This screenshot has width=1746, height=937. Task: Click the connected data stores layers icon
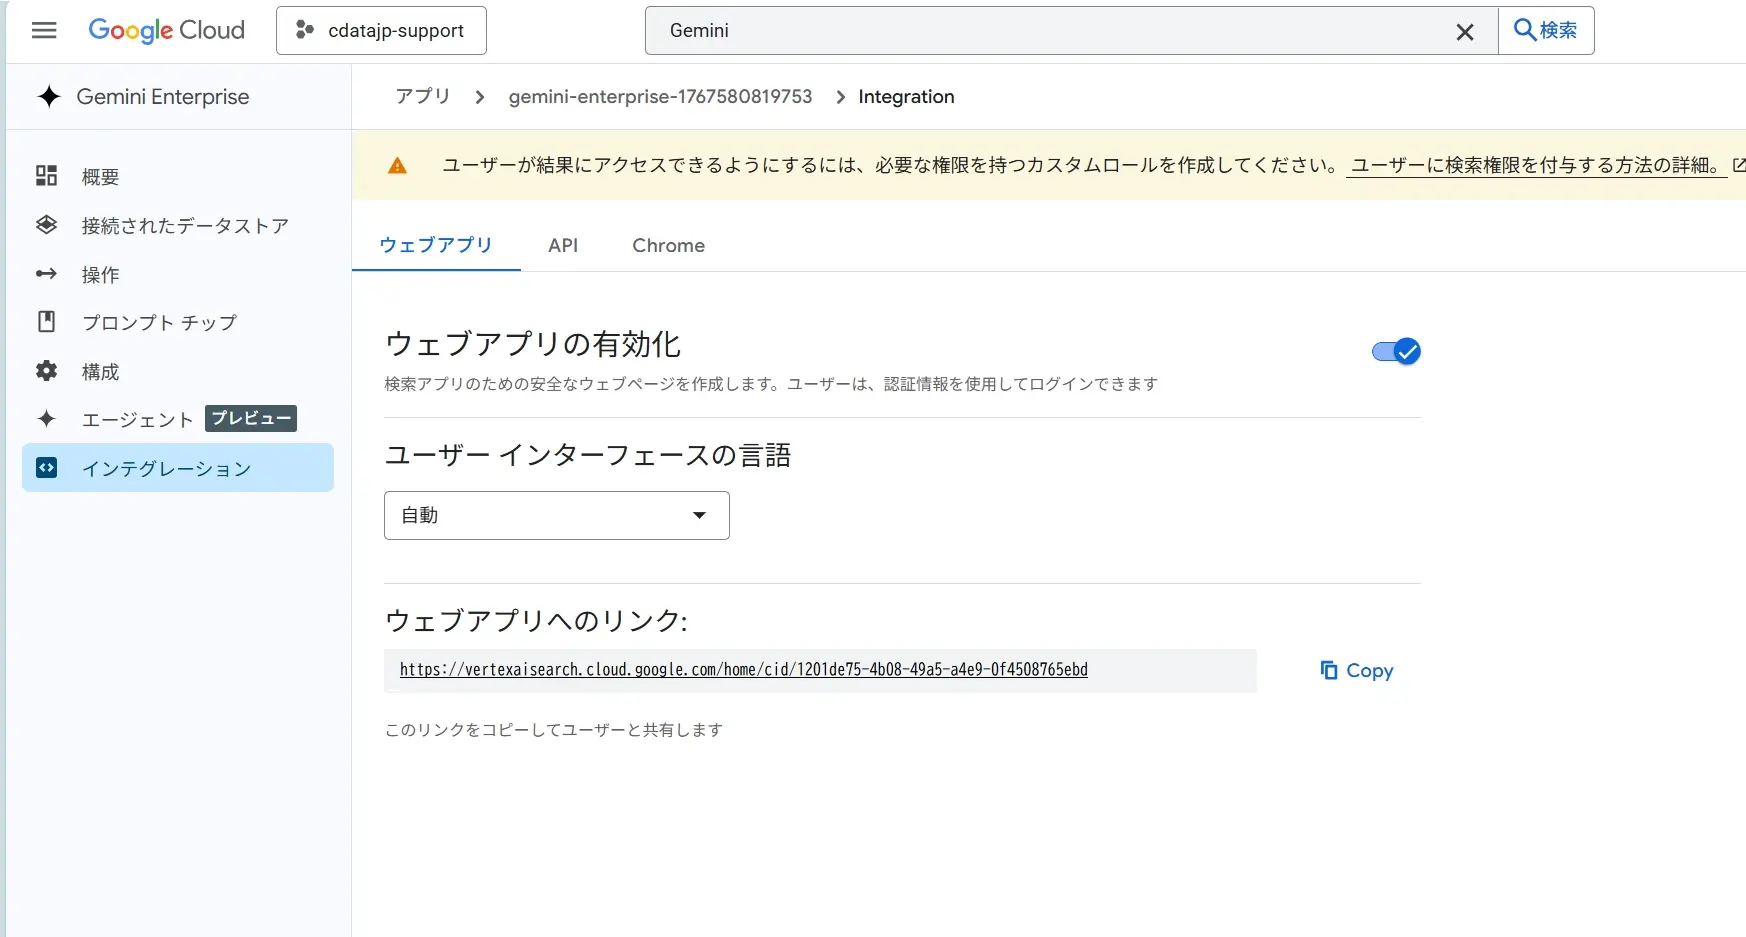pyautogui.click(x=46, y=225)
